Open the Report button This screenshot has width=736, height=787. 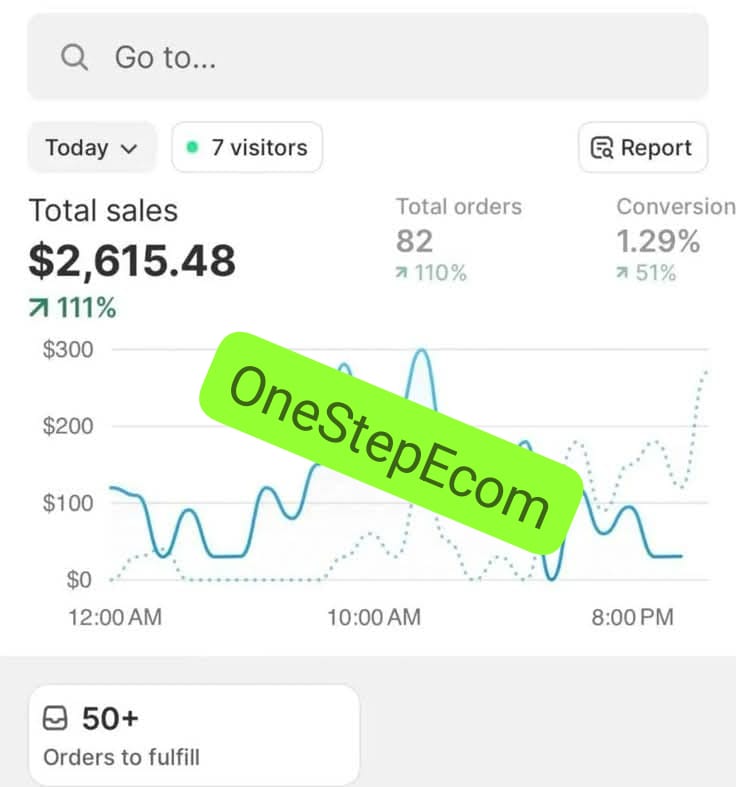[x=643, y=148]
